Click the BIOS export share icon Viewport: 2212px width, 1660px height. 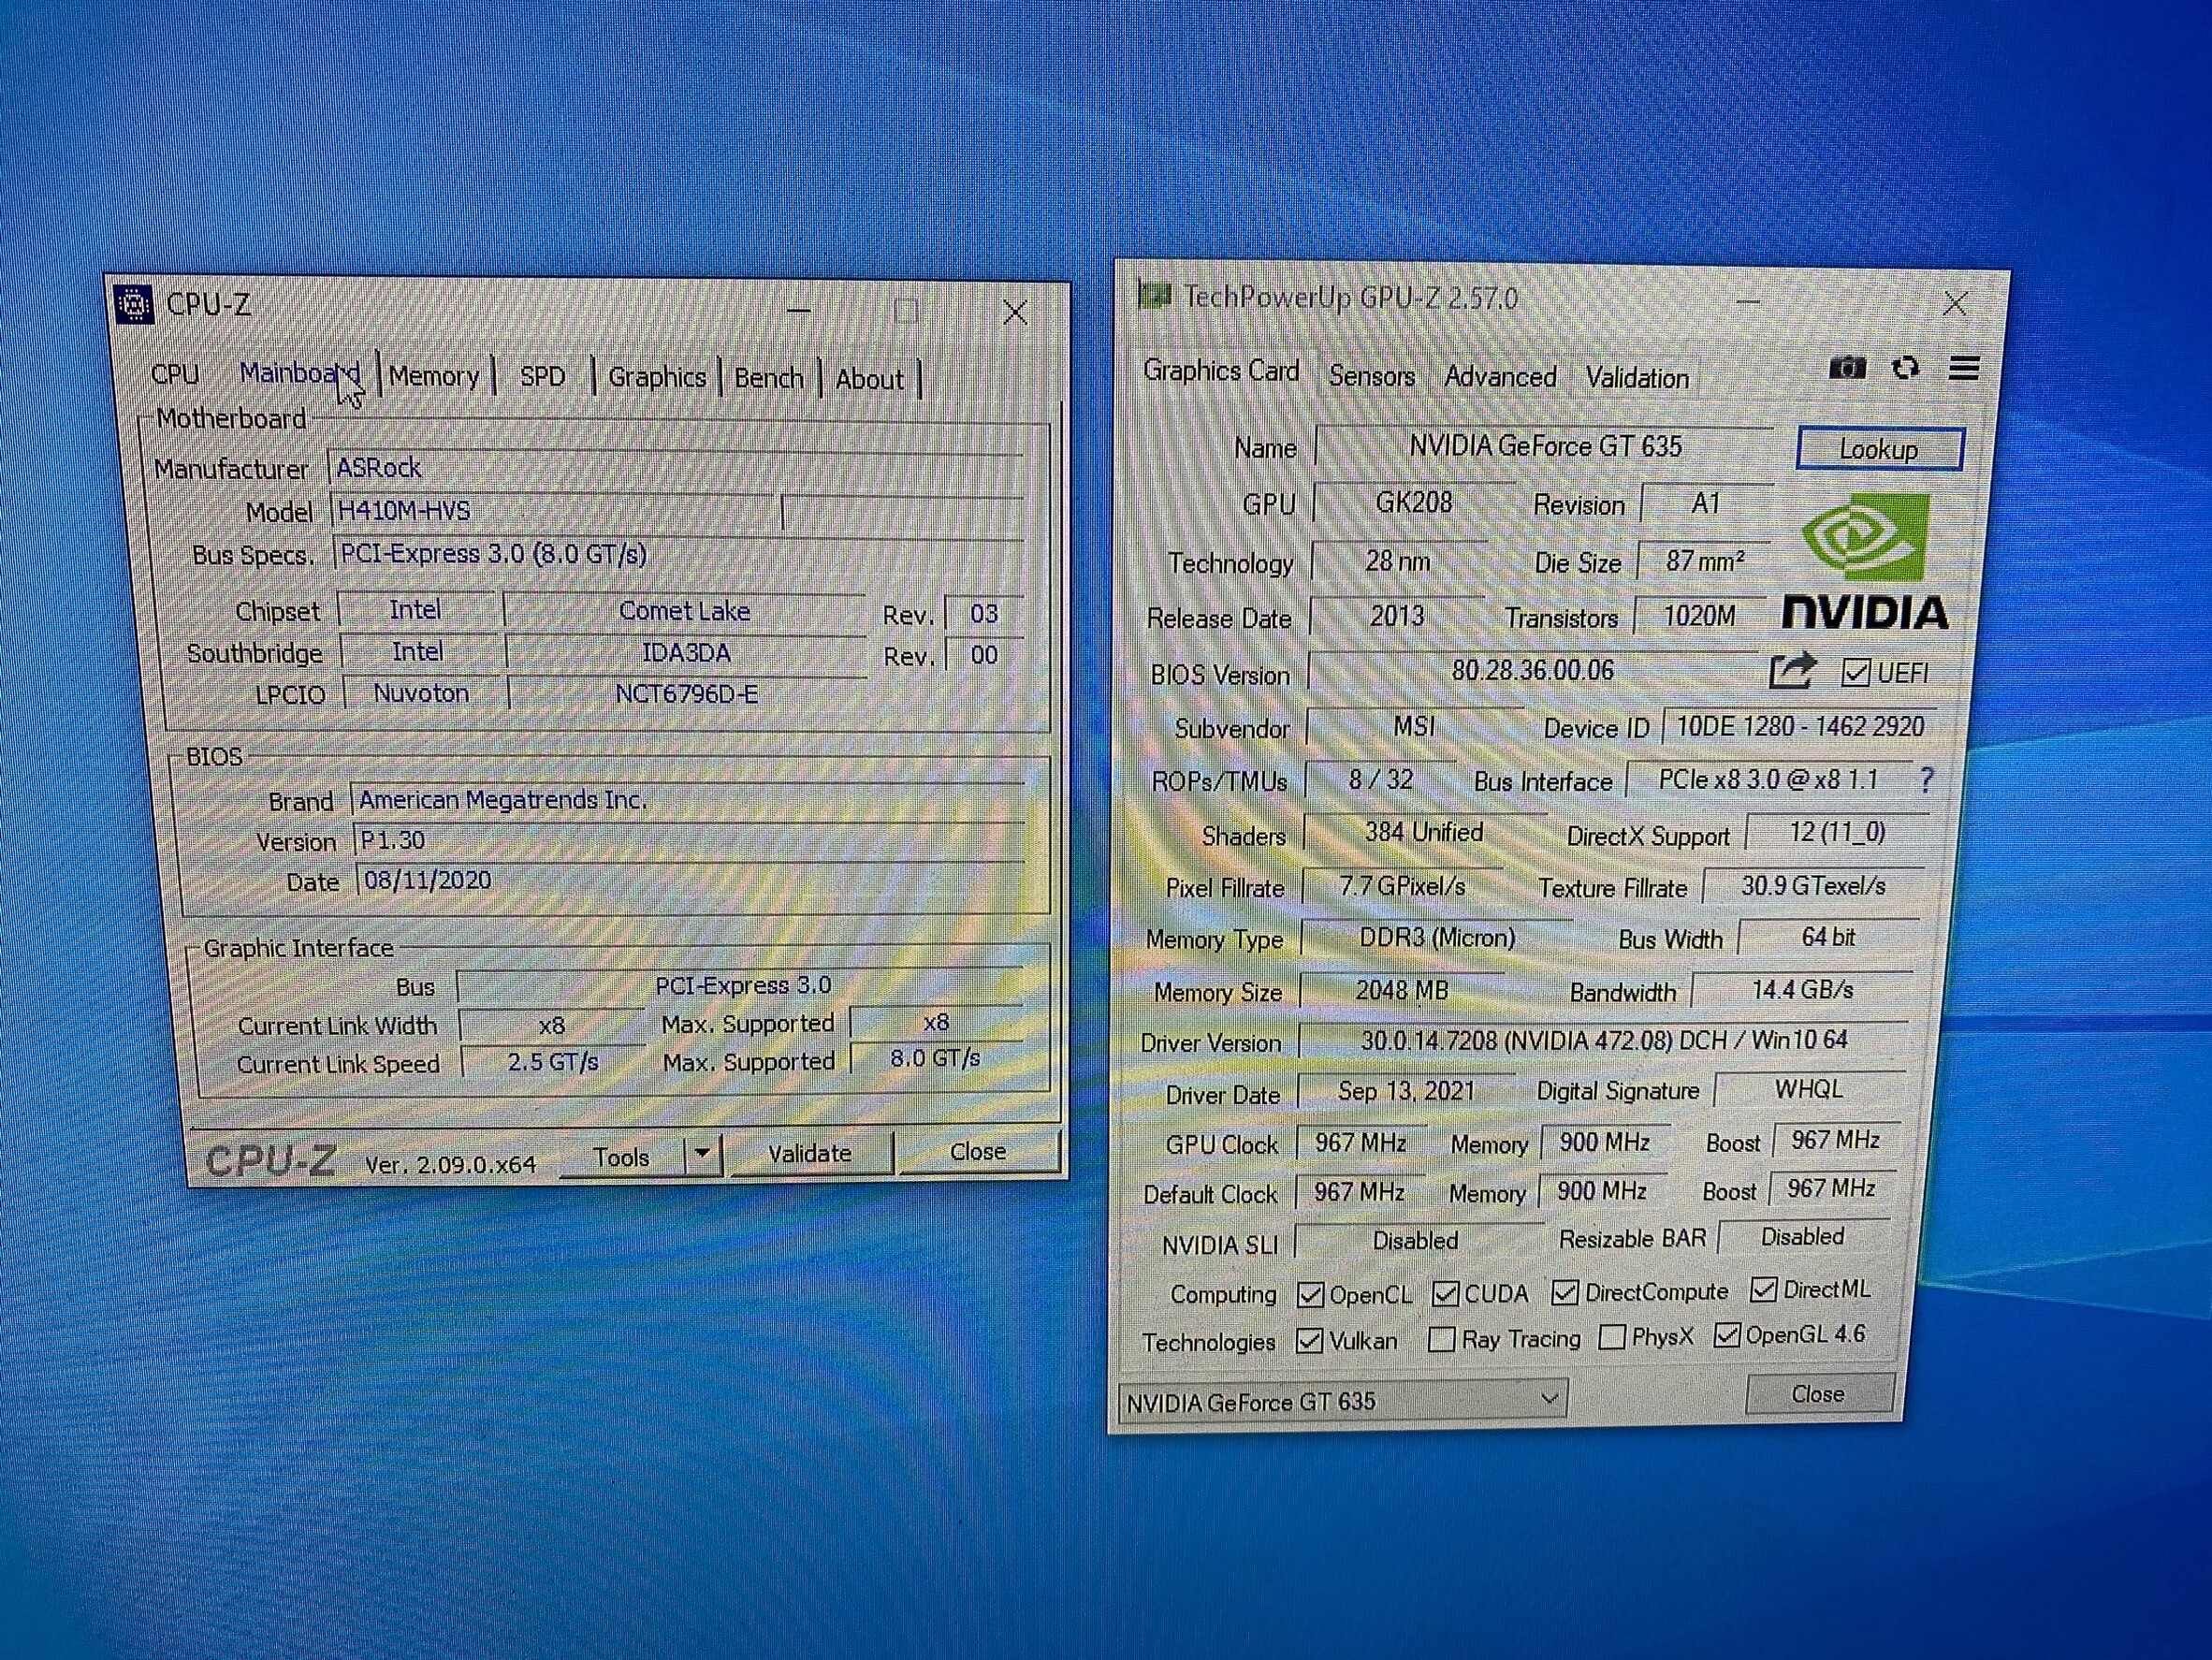tap(1791, 671)
